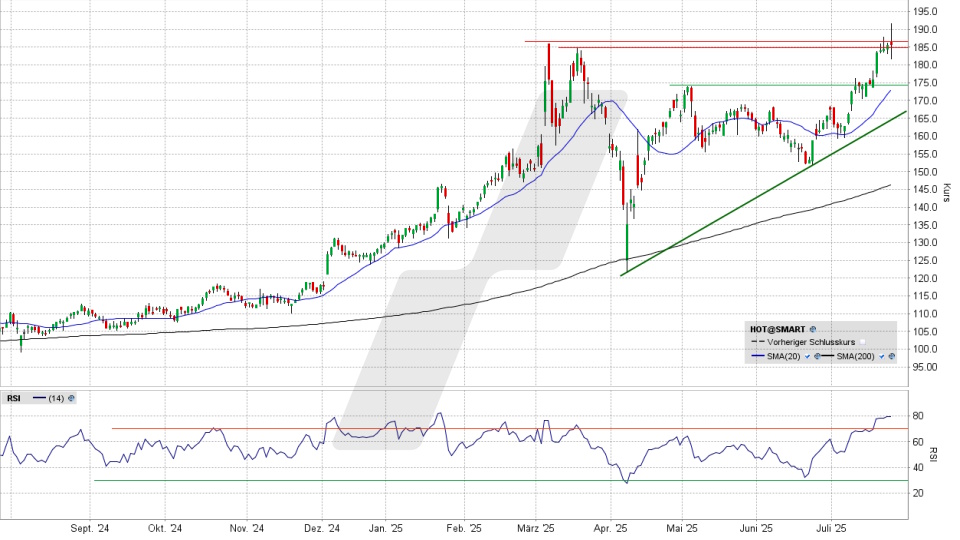This screenshot has width=960, height=540.
Task: Click the März '25 axis label
Action: click(536, 529)
